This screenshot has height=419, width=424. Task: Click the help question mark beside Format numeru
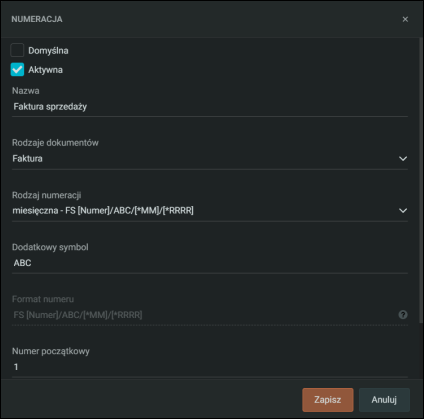pos(403,315)
